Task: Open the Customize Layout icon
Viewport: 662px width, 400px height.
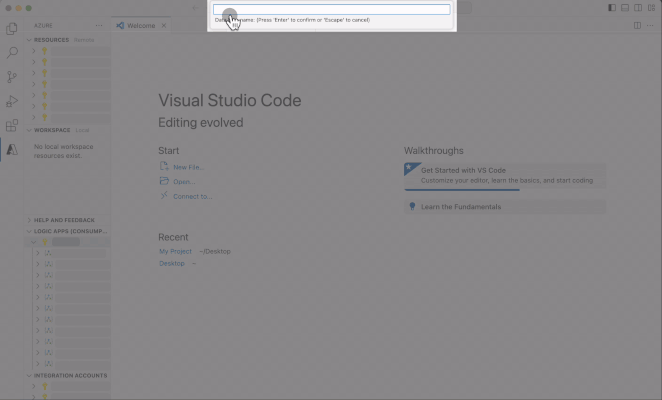Action: click(x=651, y=8)
